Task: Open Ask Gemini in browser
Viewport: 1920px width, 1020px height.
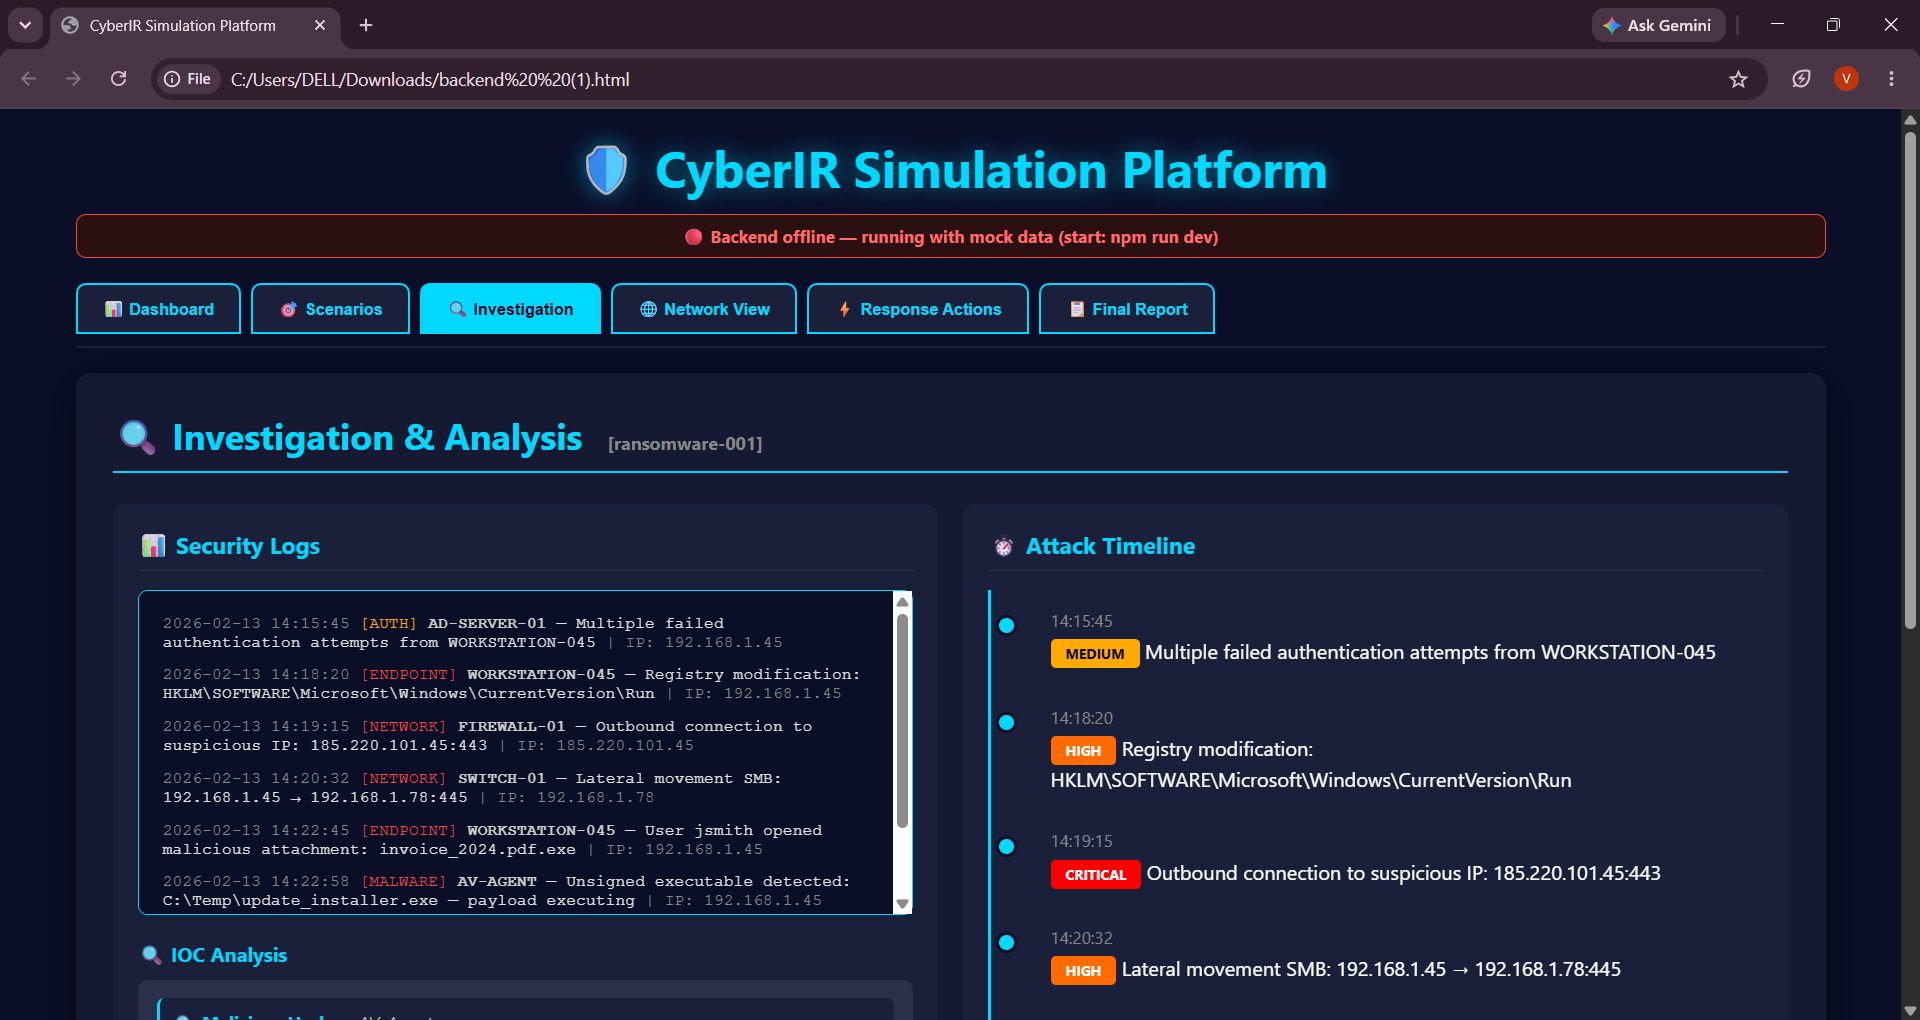Action: click(1658, 25)
